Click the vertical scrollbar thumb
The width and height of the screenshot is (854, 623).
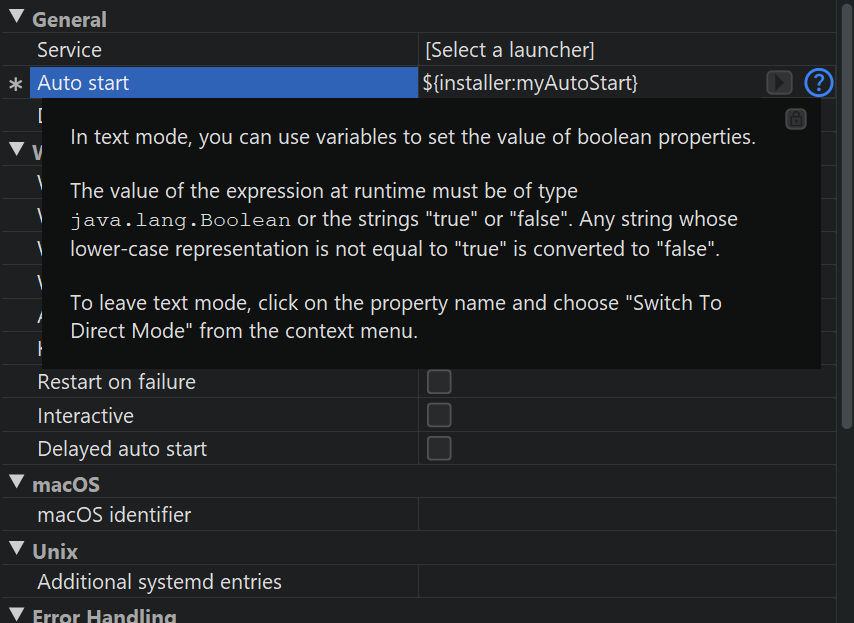click(x=846, y=220)
